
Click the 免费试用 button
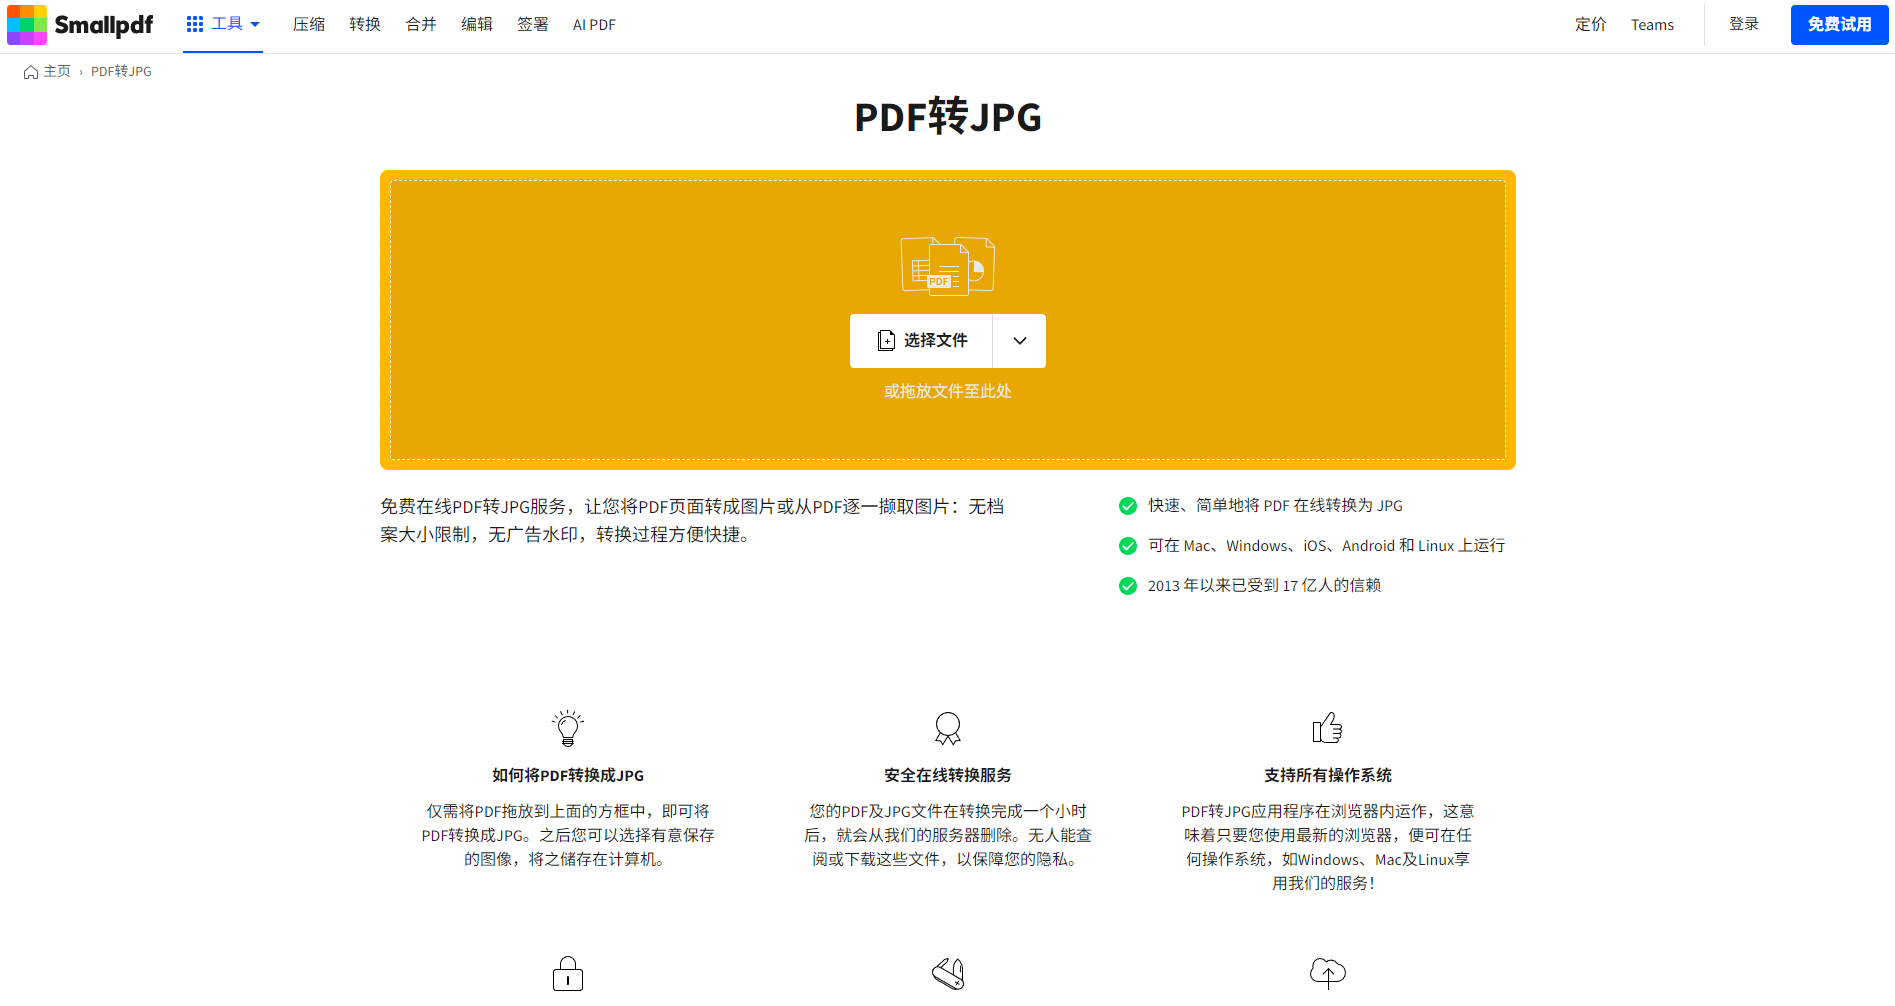coord(1839,24)
